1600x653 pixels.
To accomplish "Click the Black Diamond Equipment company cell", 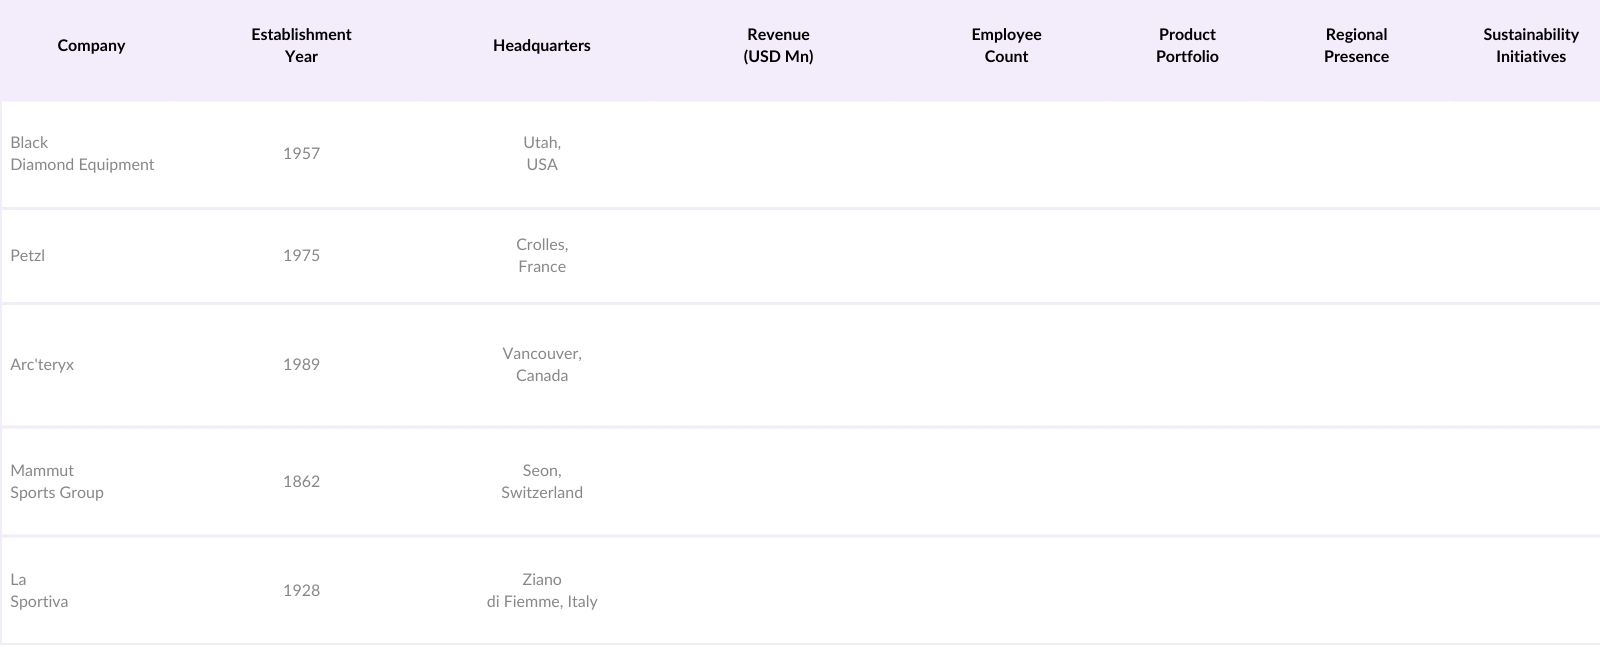I will pyautogui.click(x=82, y=154).
